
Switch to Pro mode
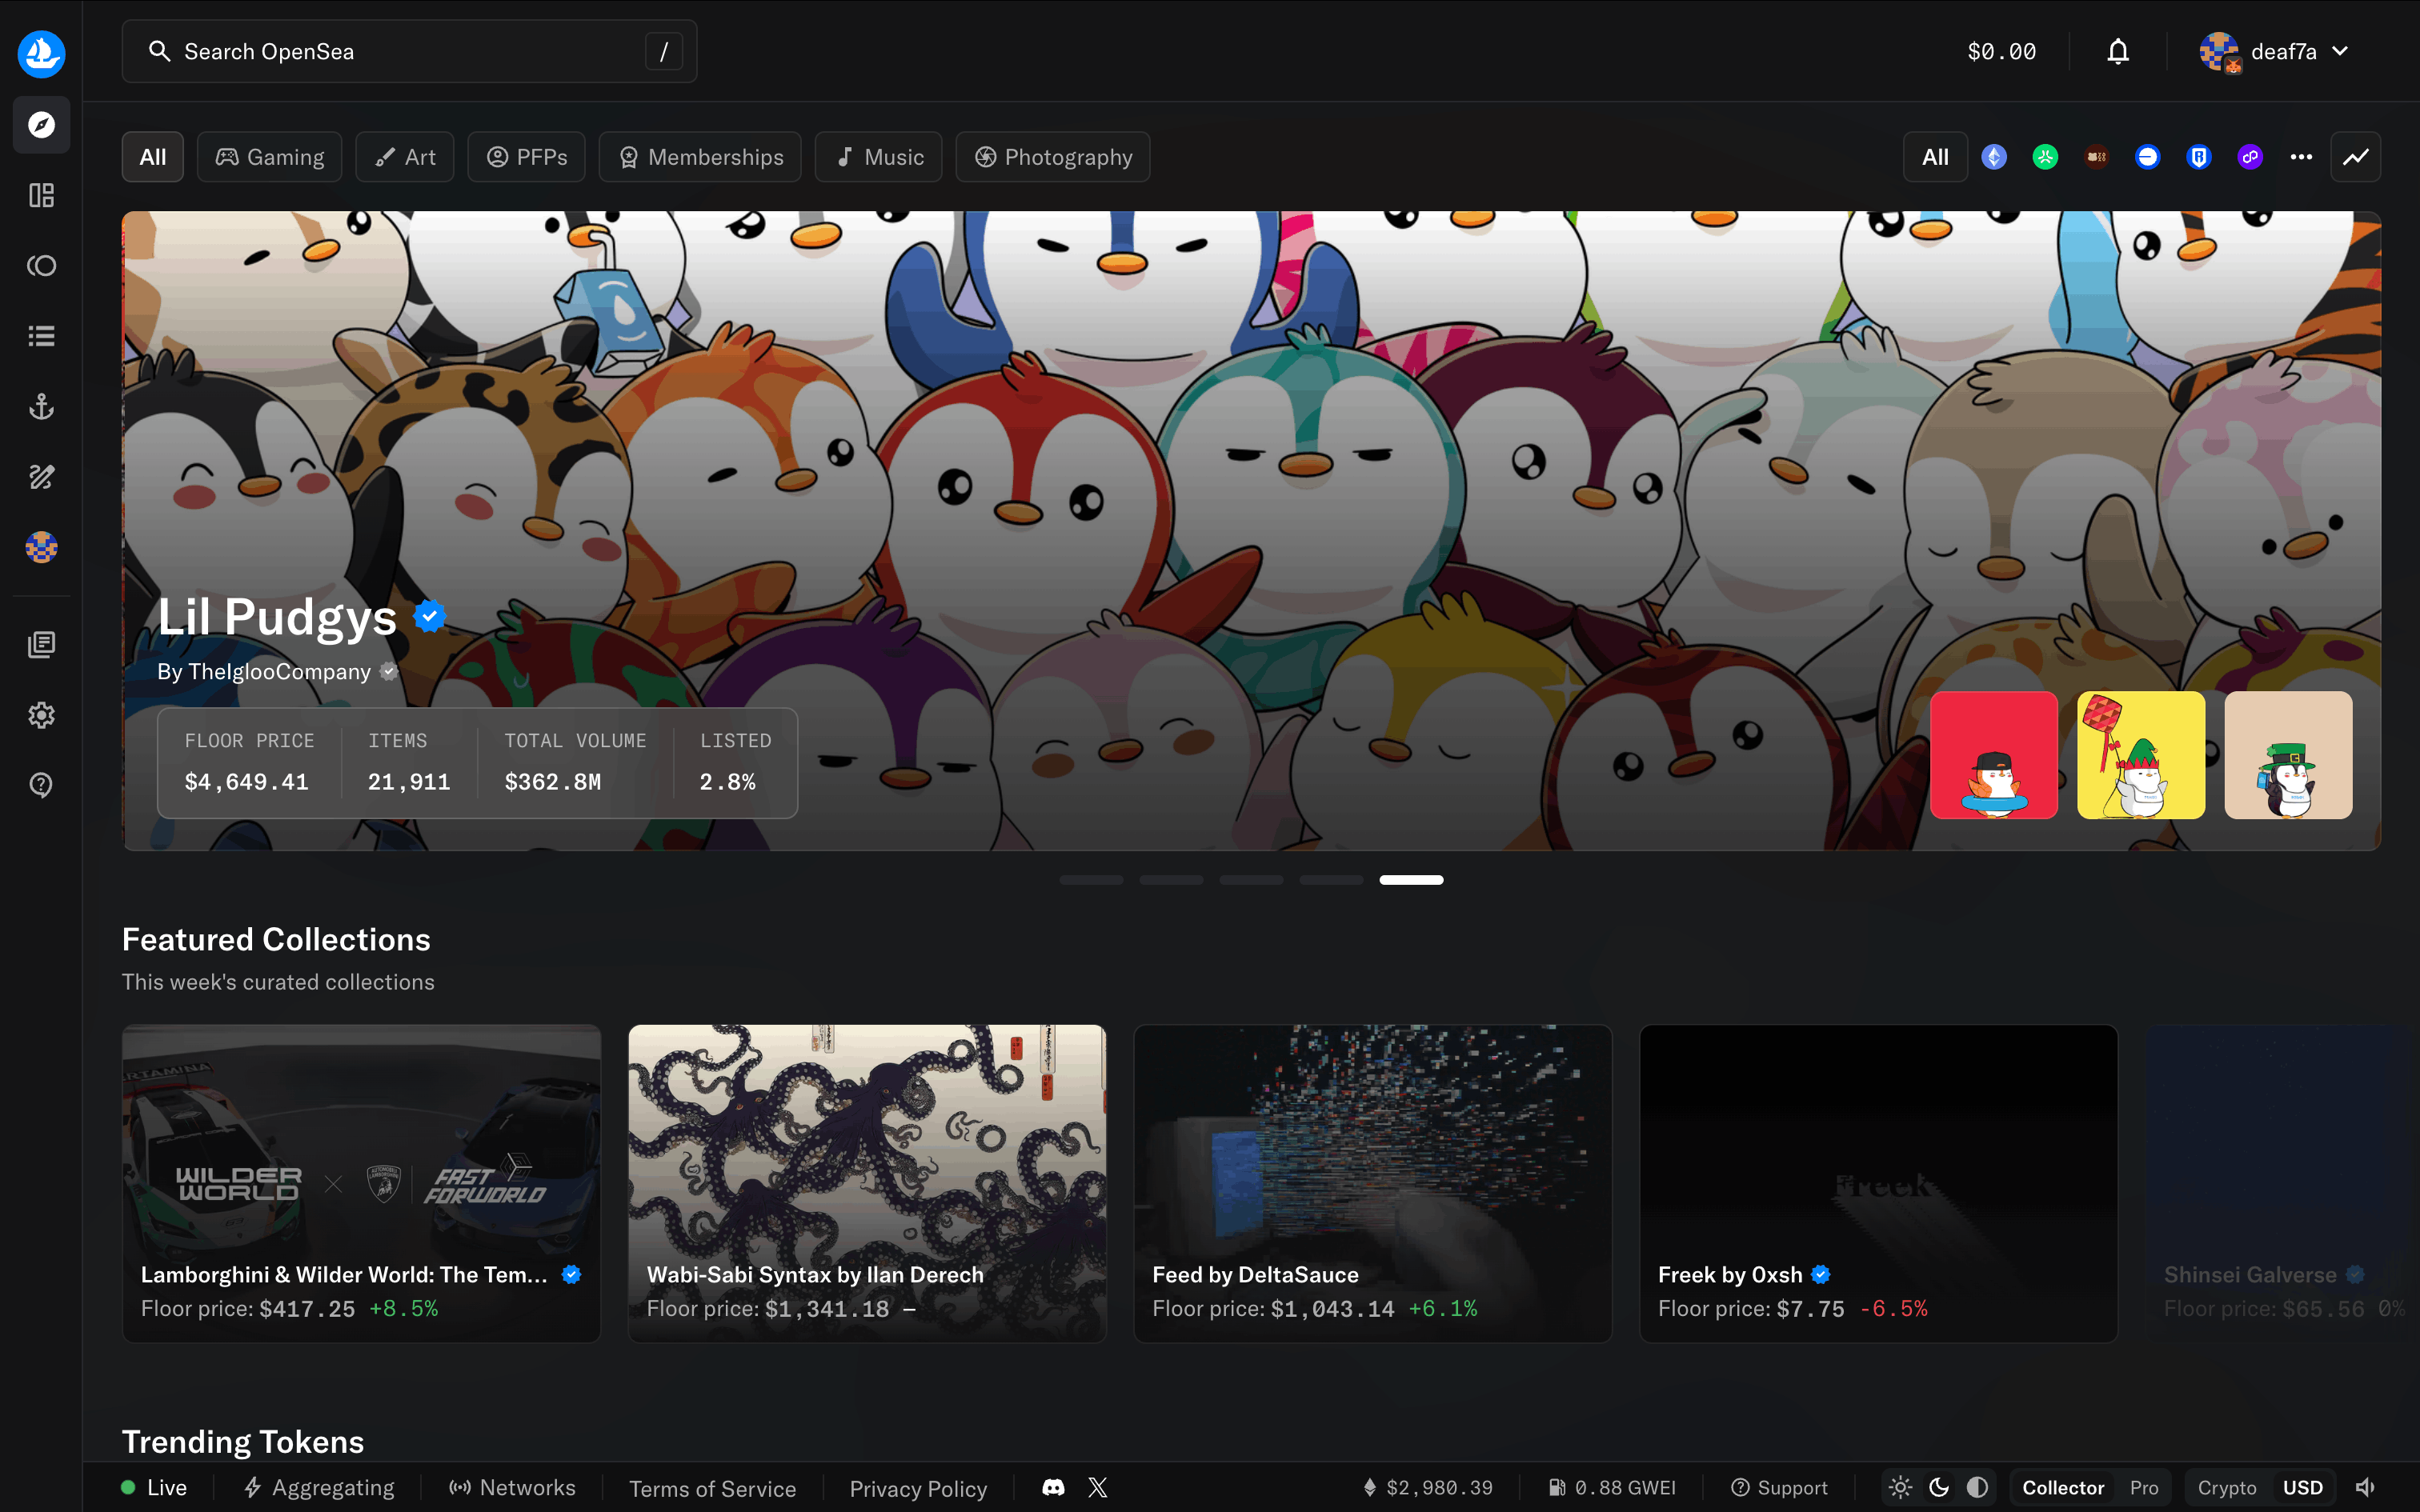2143,1487
